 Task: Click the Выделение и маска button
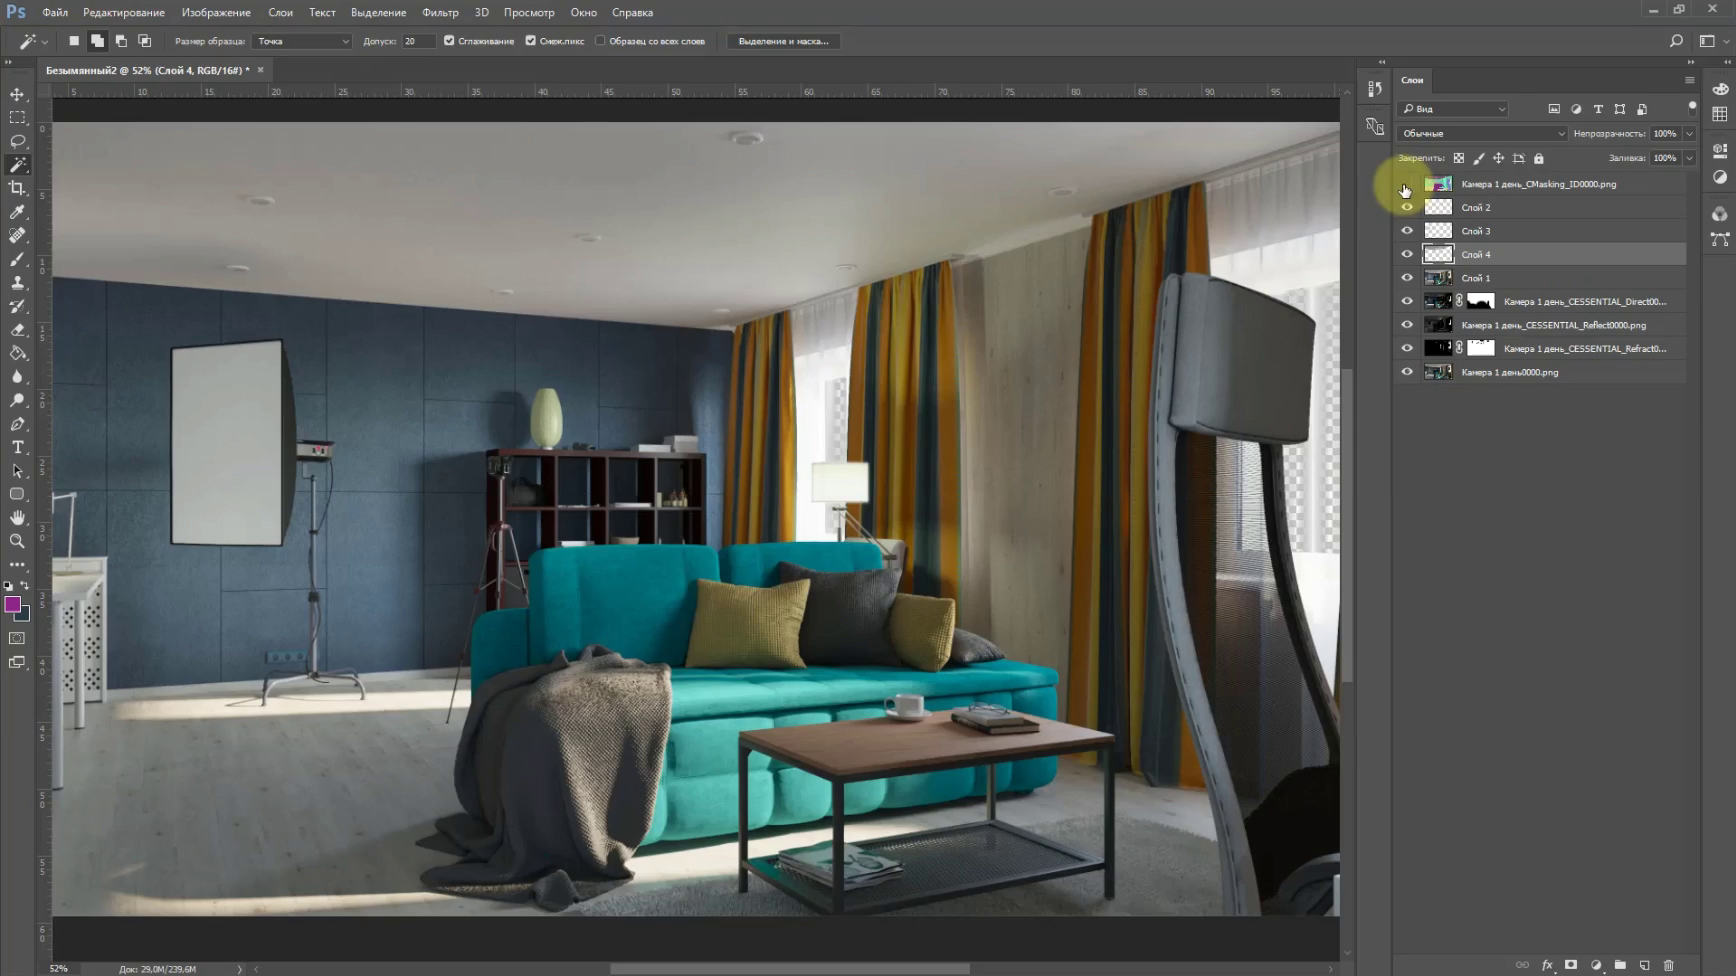point(783,41)
